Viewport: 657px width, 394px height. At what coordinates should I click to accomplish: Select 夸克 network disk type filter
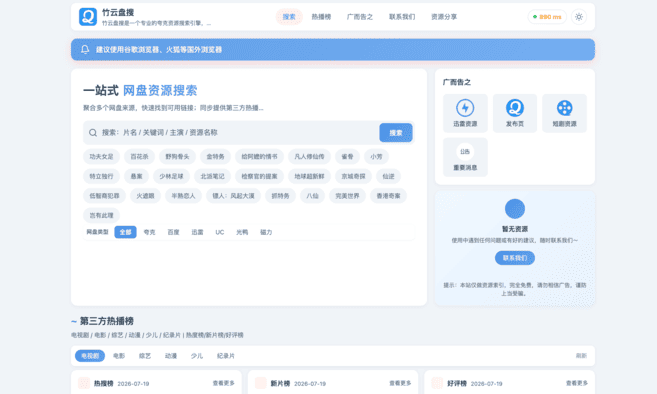click(149, 232)
